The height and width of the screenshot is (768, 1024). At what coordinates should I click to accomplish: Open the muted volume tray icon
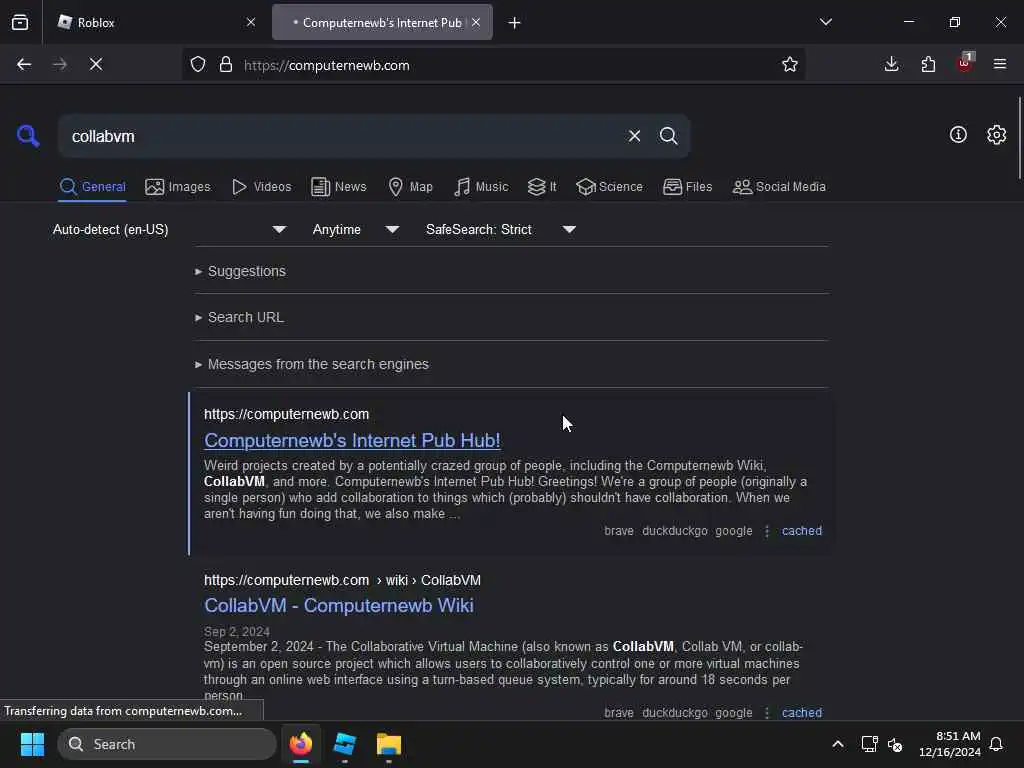click(895, 744)
